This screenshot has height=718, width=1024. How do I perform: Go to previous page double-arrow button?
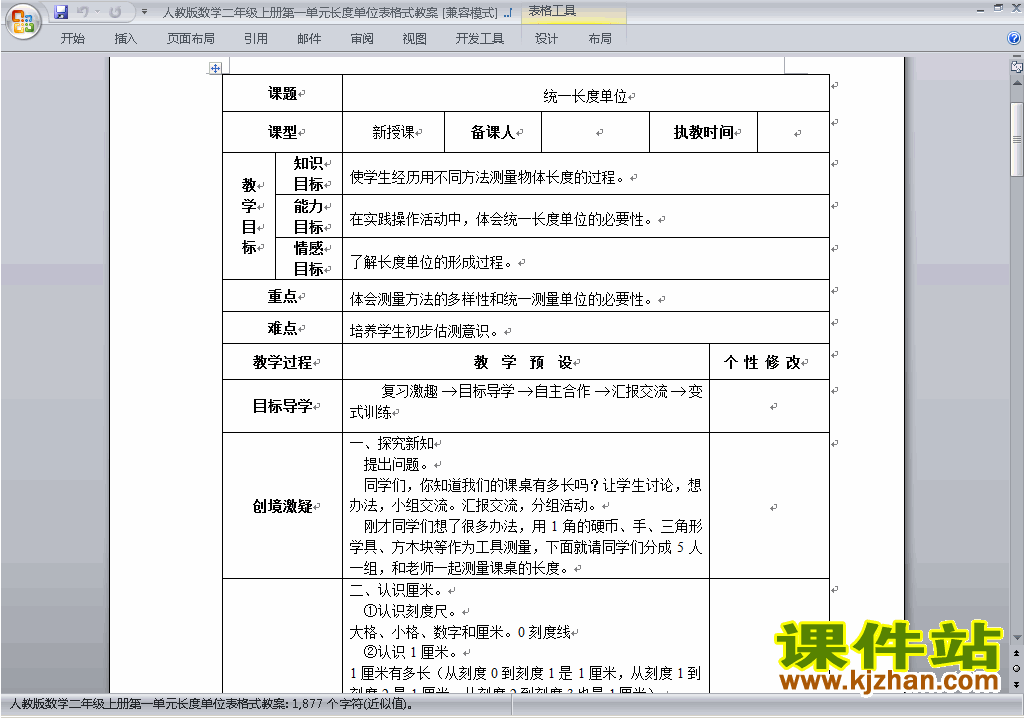[x=1016, y=653]
